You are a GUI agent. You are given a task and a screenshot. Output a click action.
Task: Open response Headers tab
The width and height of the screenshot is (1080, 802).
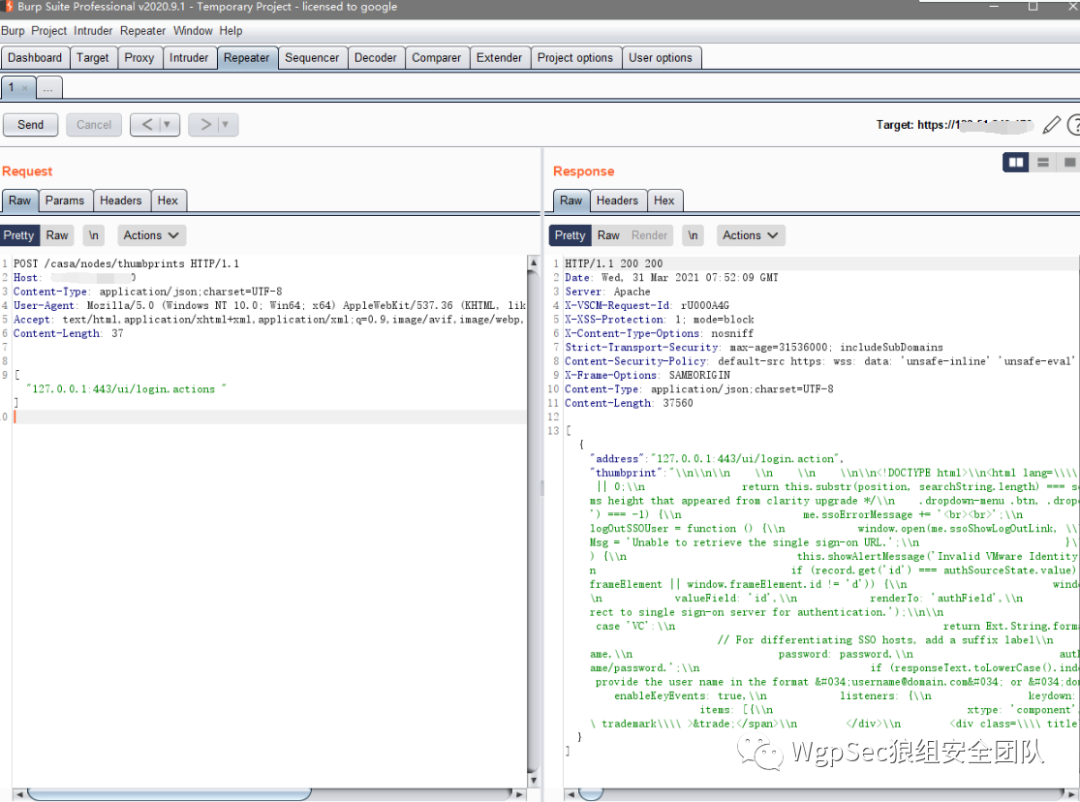click(x=617, y=200)
